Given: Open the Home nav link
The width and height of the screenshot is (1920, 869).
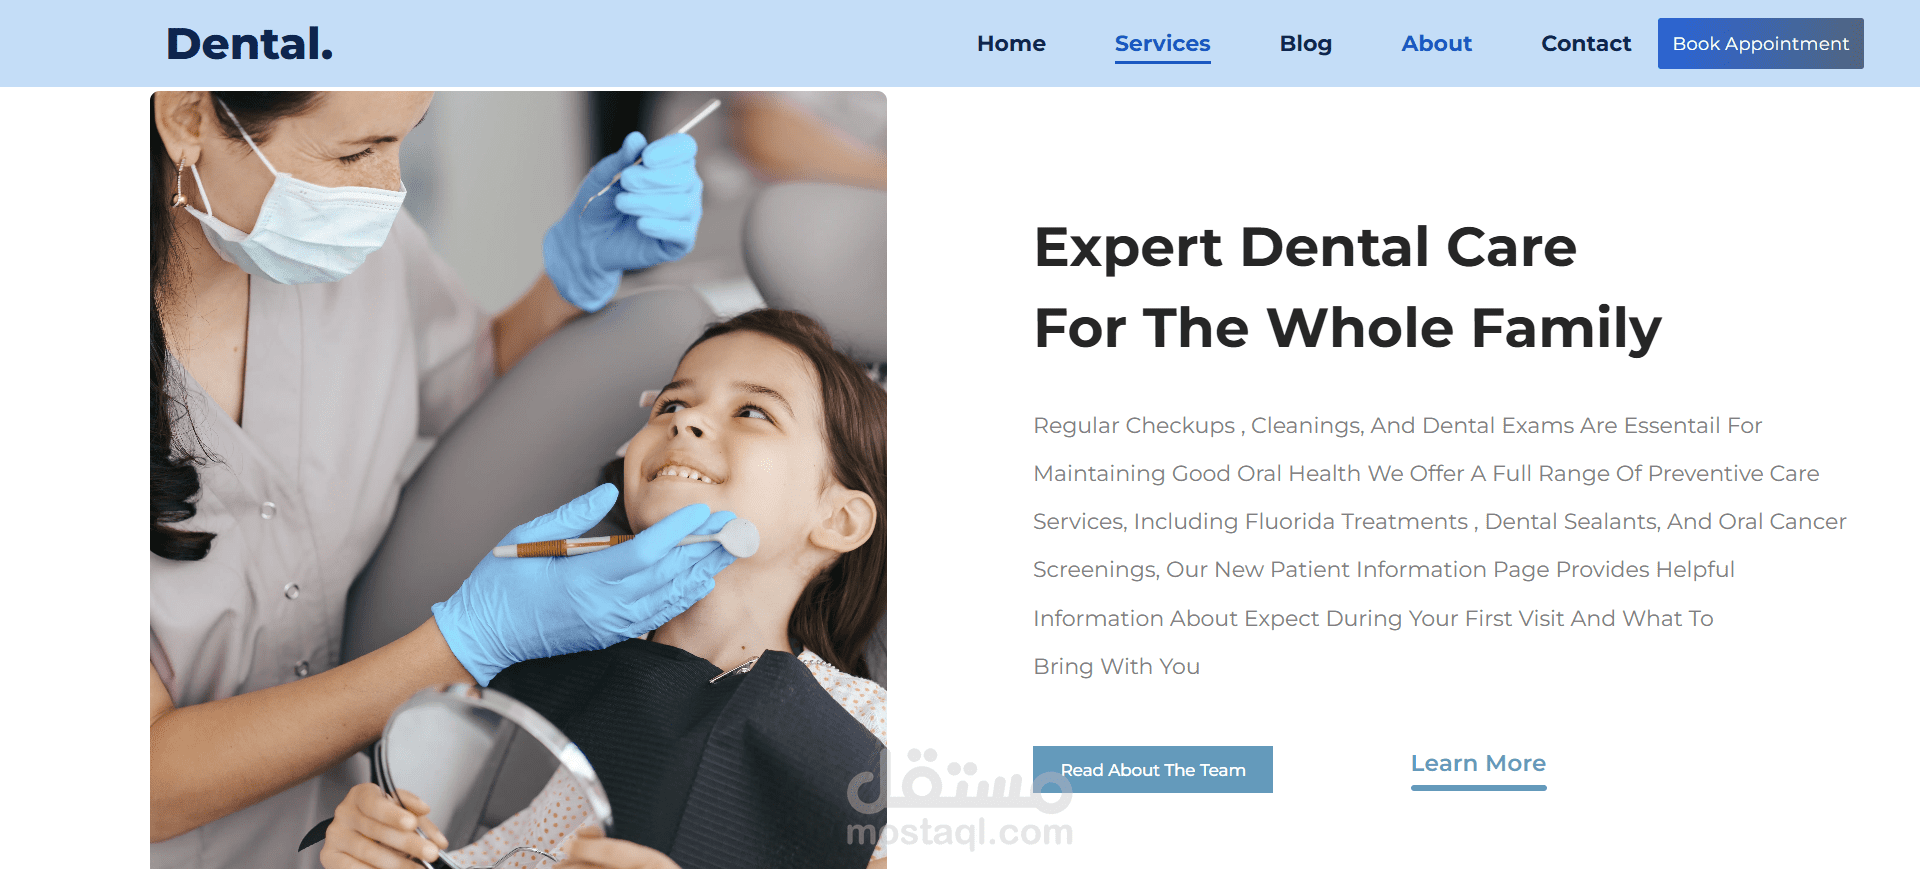Looking at the screenshot, I should (x=1011, y=44).
